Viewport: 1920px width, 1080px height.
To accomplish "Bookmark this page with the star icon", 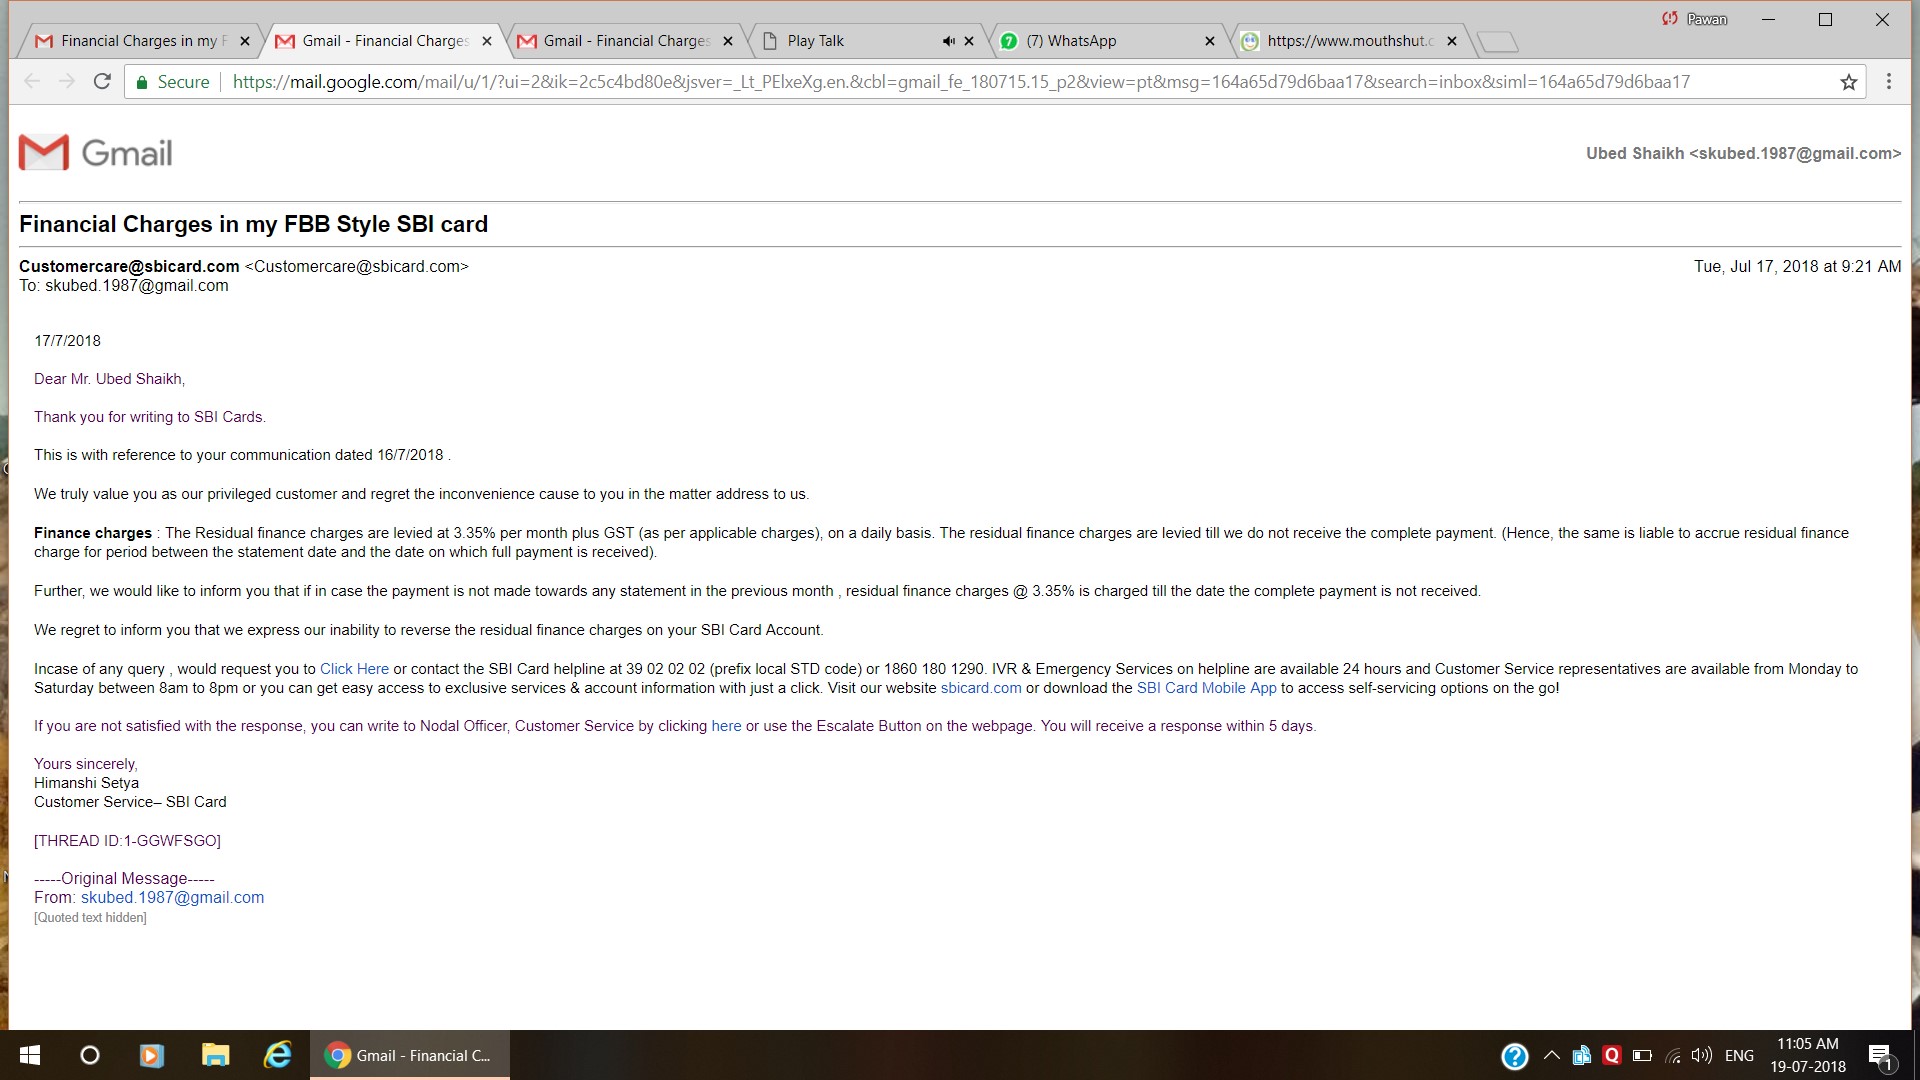I will (x=1849, y=82).
